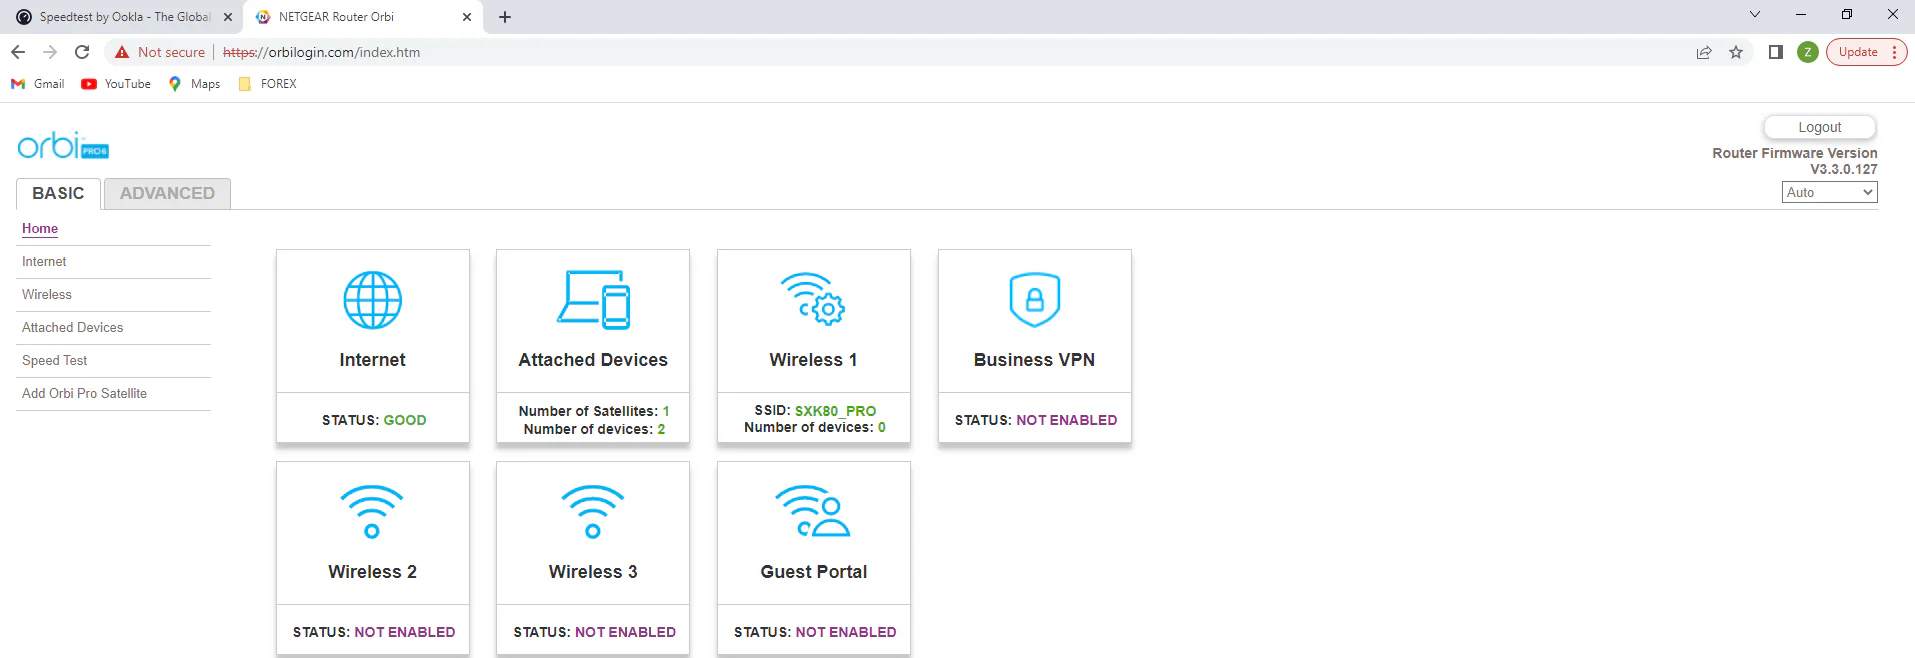
Task: Click the Chrome Update button
Action: pyautogui.click(x=1858, y=52)
